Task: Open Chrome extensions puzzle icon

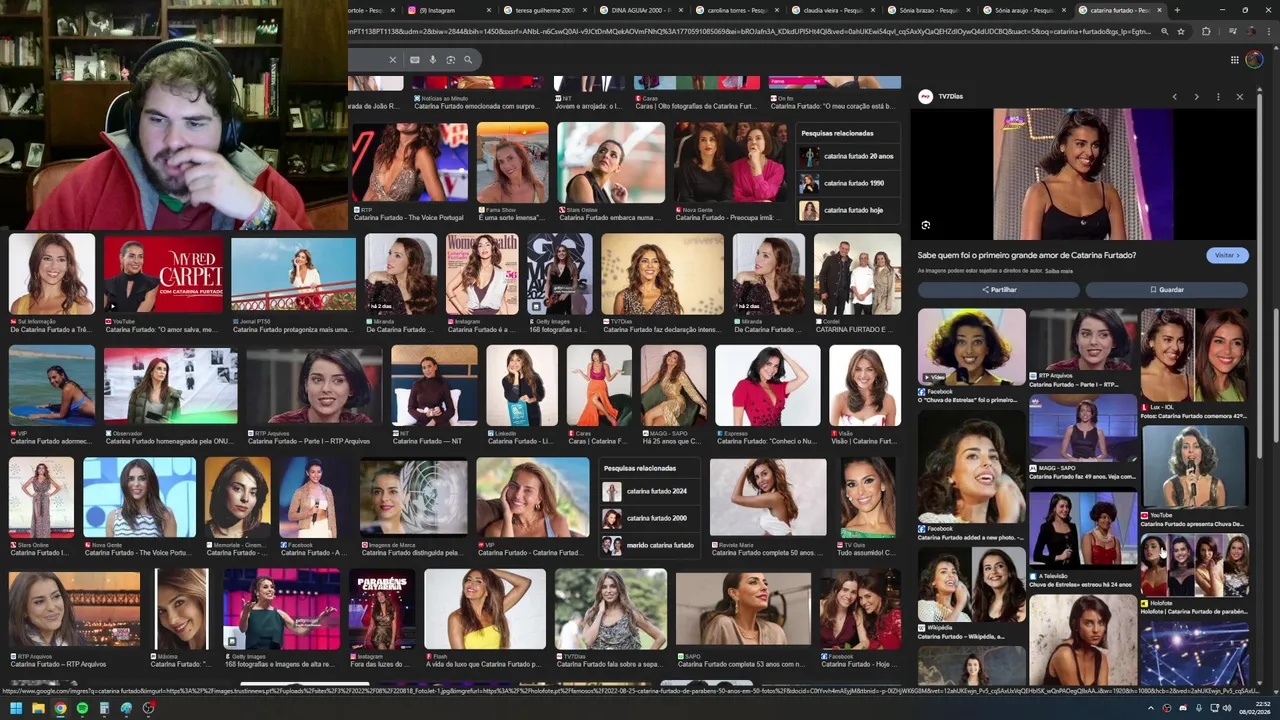Action: tap(1206, 32)
